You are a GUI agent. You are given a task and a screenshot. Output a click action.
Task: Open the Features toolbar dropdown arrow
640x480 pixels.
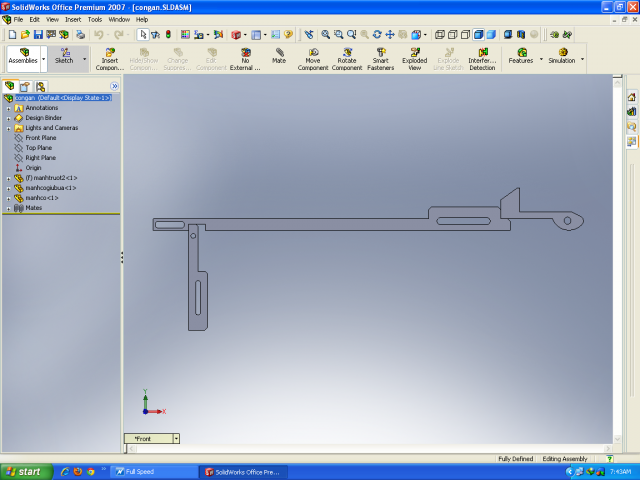point(541,59)
